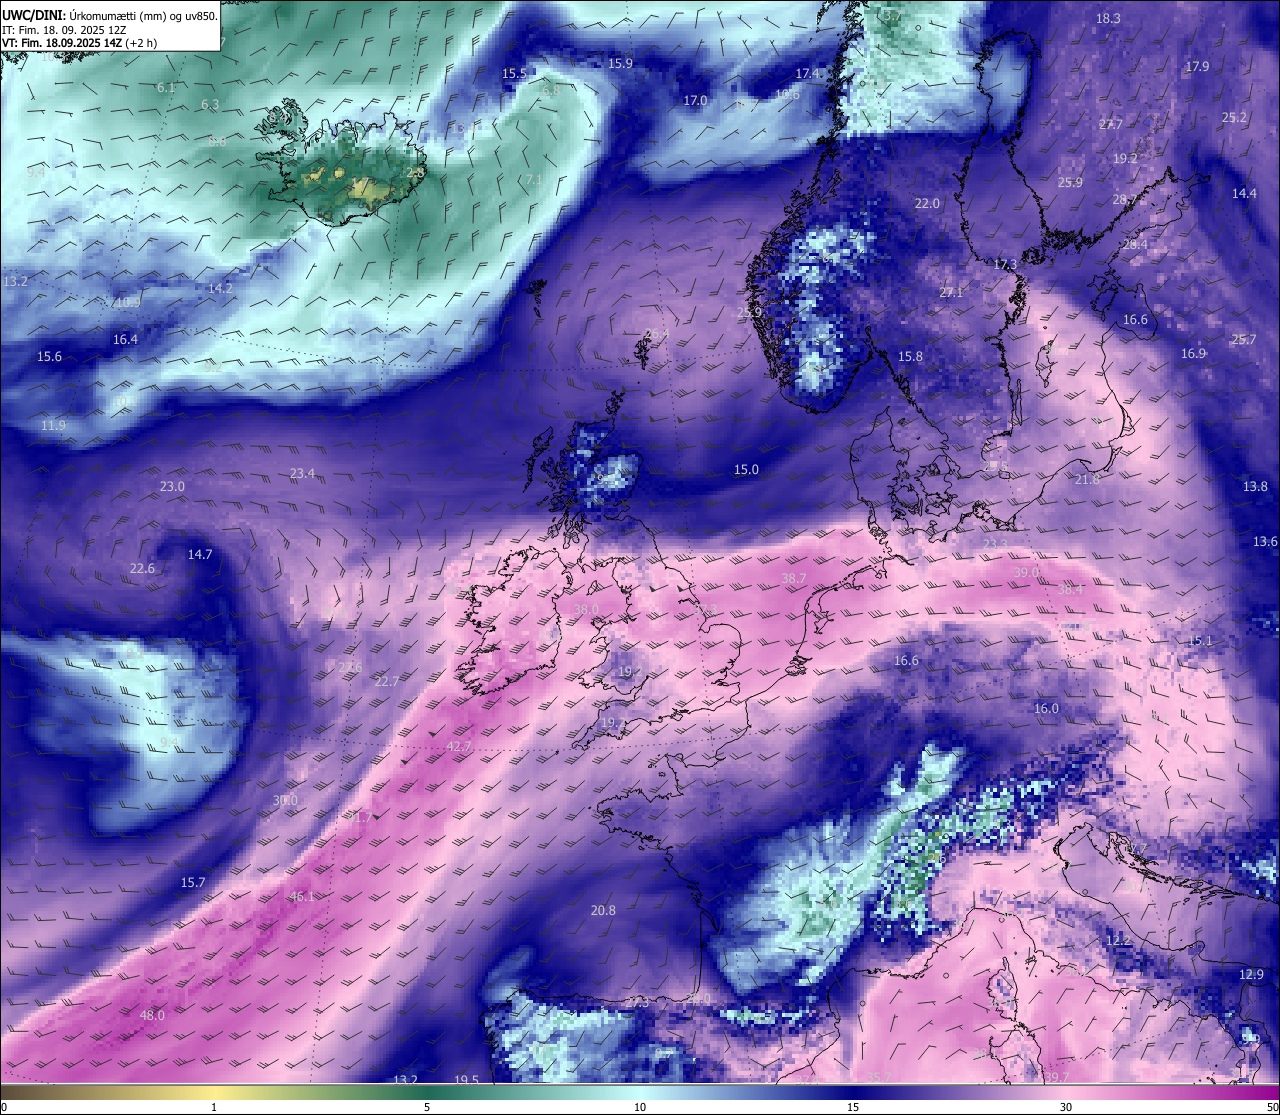Image resolution: width=1280 pixels, height=1115 pixels.
Task: Click the 27.1 value label
Action: pyautogui.click(x=951, y=292)
